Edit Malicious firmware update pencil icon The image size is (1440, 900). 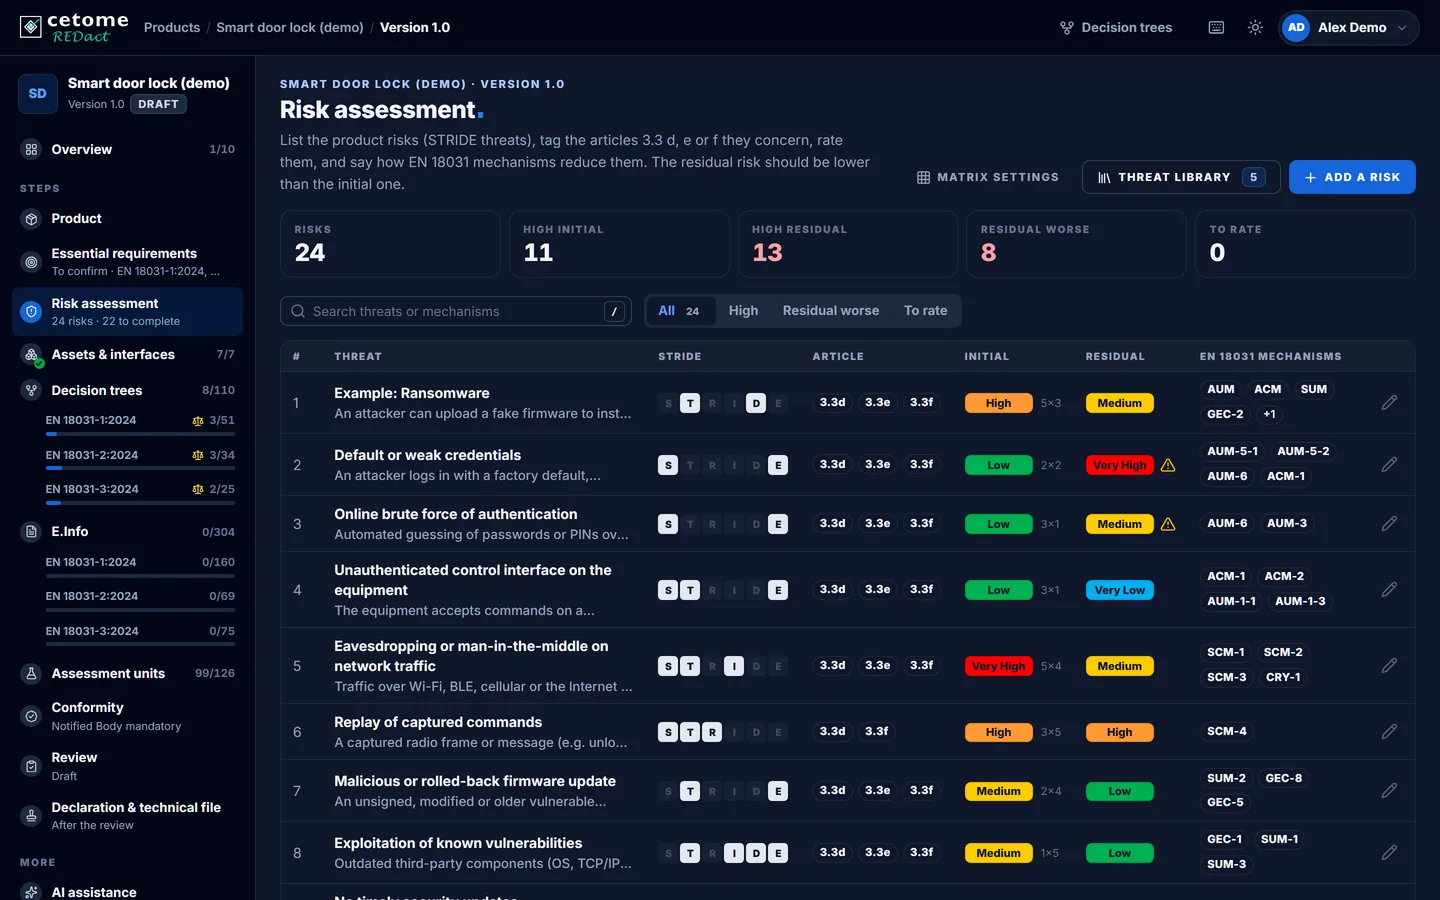click(1389, 790)
